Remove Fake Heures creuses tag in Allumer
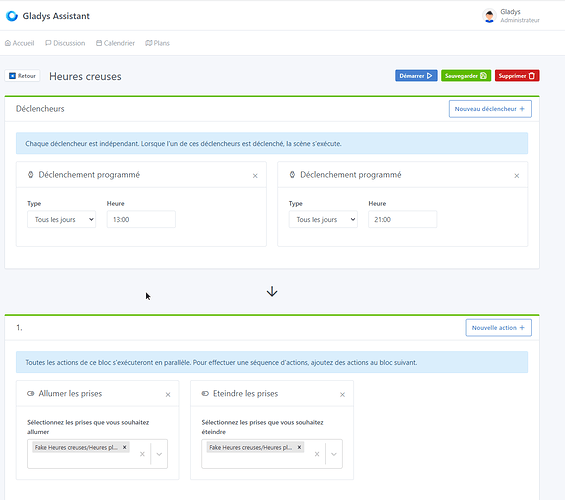Viewport: 565px width, 500px height. point(125,447)
